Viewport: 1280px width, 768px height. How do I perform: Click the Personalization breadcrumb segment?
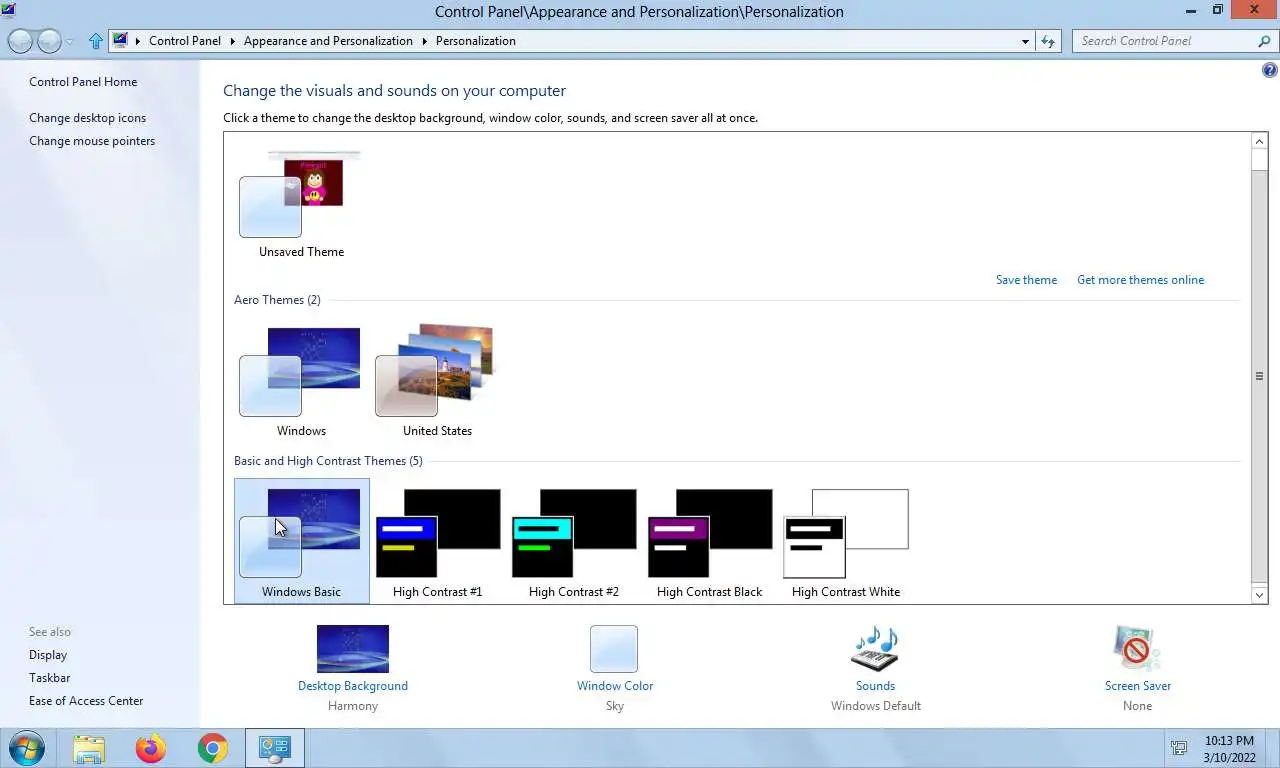tap(476, 41)
